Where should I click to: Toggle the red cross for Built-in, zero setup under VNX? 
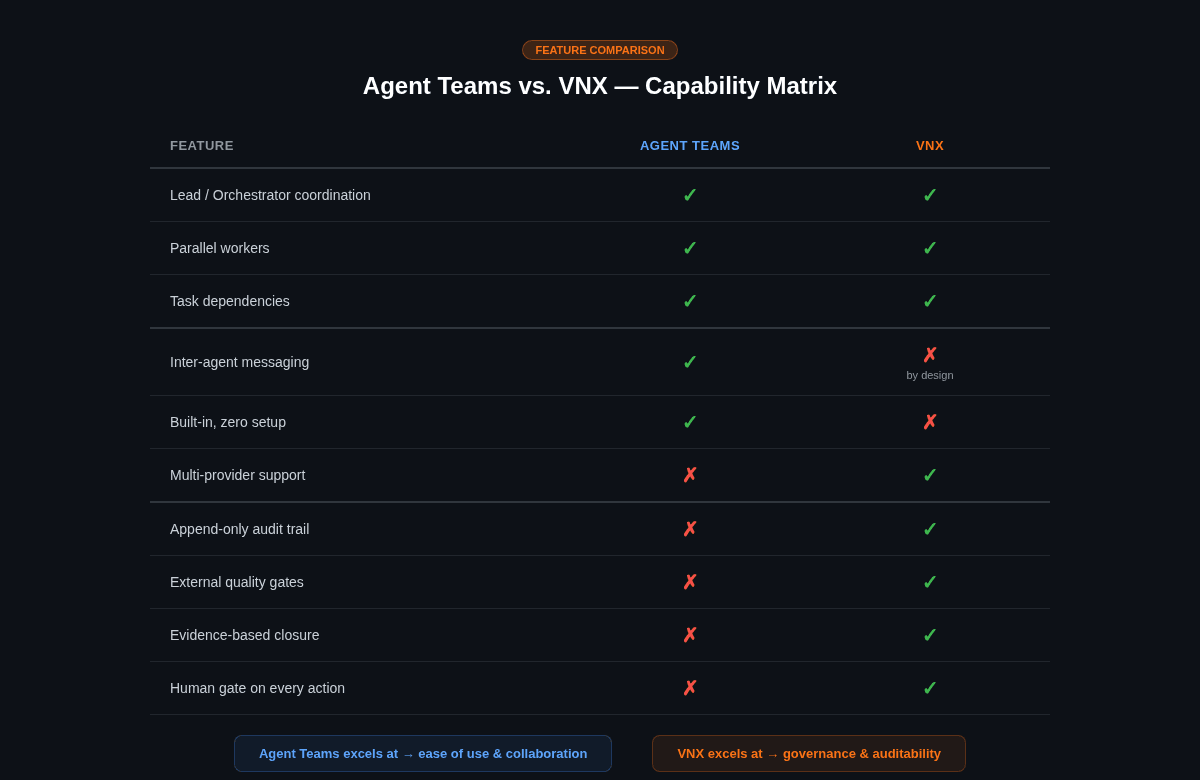click(930, 422)
